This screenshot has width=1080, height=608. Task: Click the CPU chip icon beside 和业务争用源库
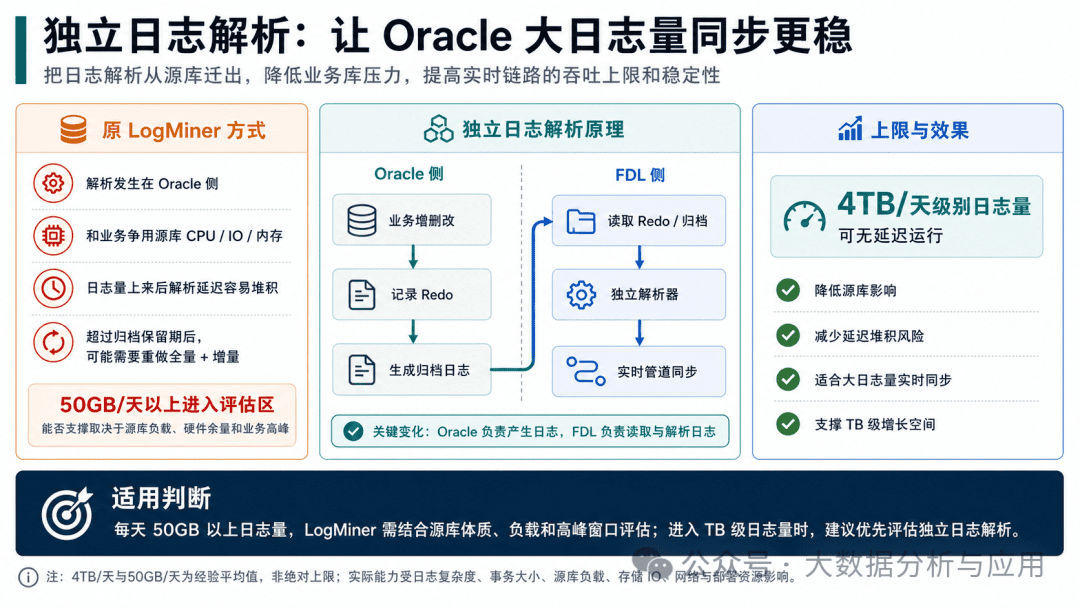[x=53, y=236]
